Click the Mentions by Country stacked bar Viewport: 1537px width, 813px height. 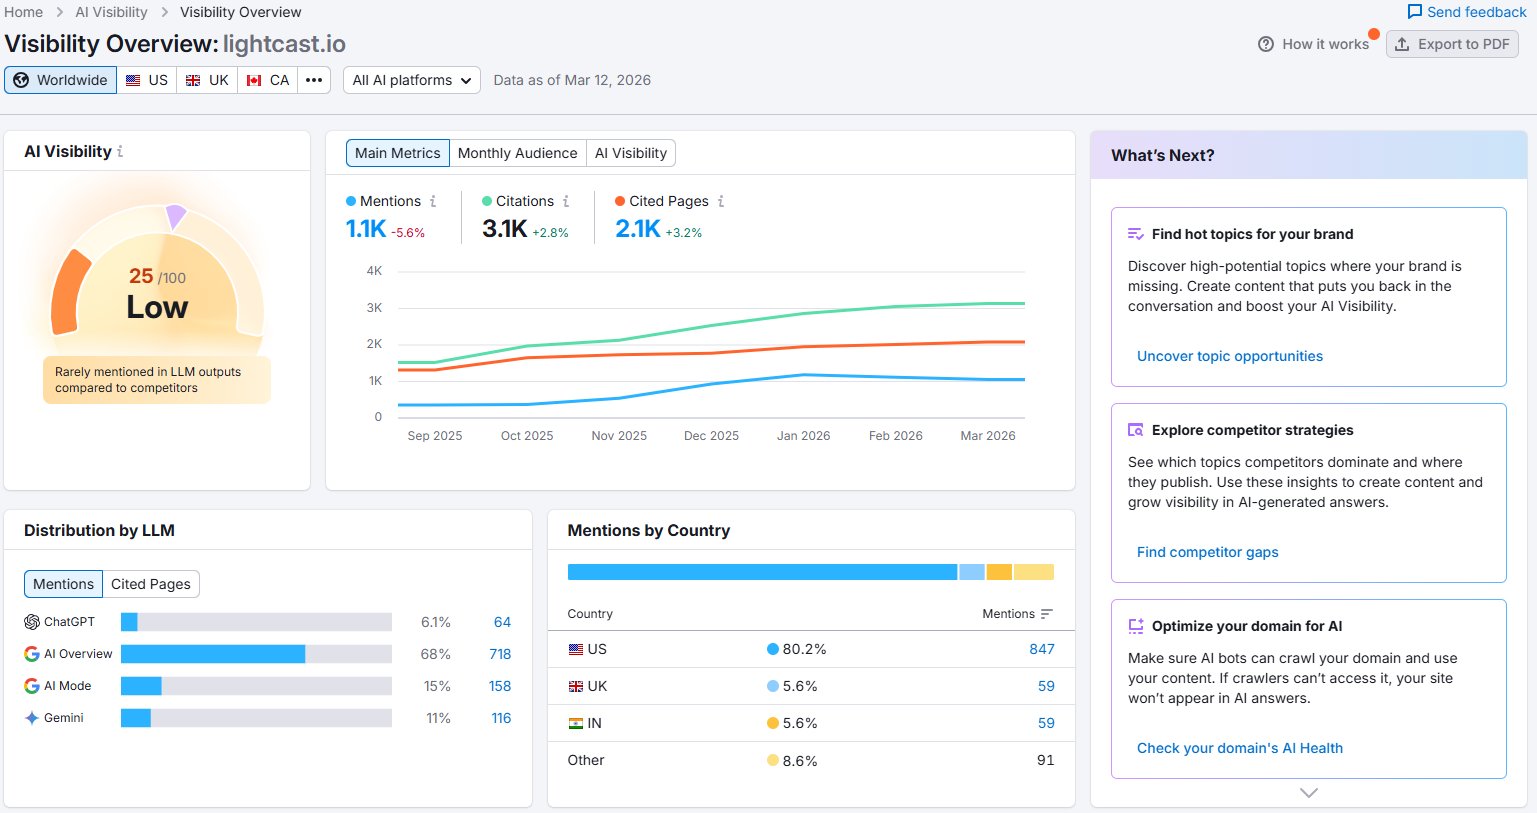click(811, 572)
